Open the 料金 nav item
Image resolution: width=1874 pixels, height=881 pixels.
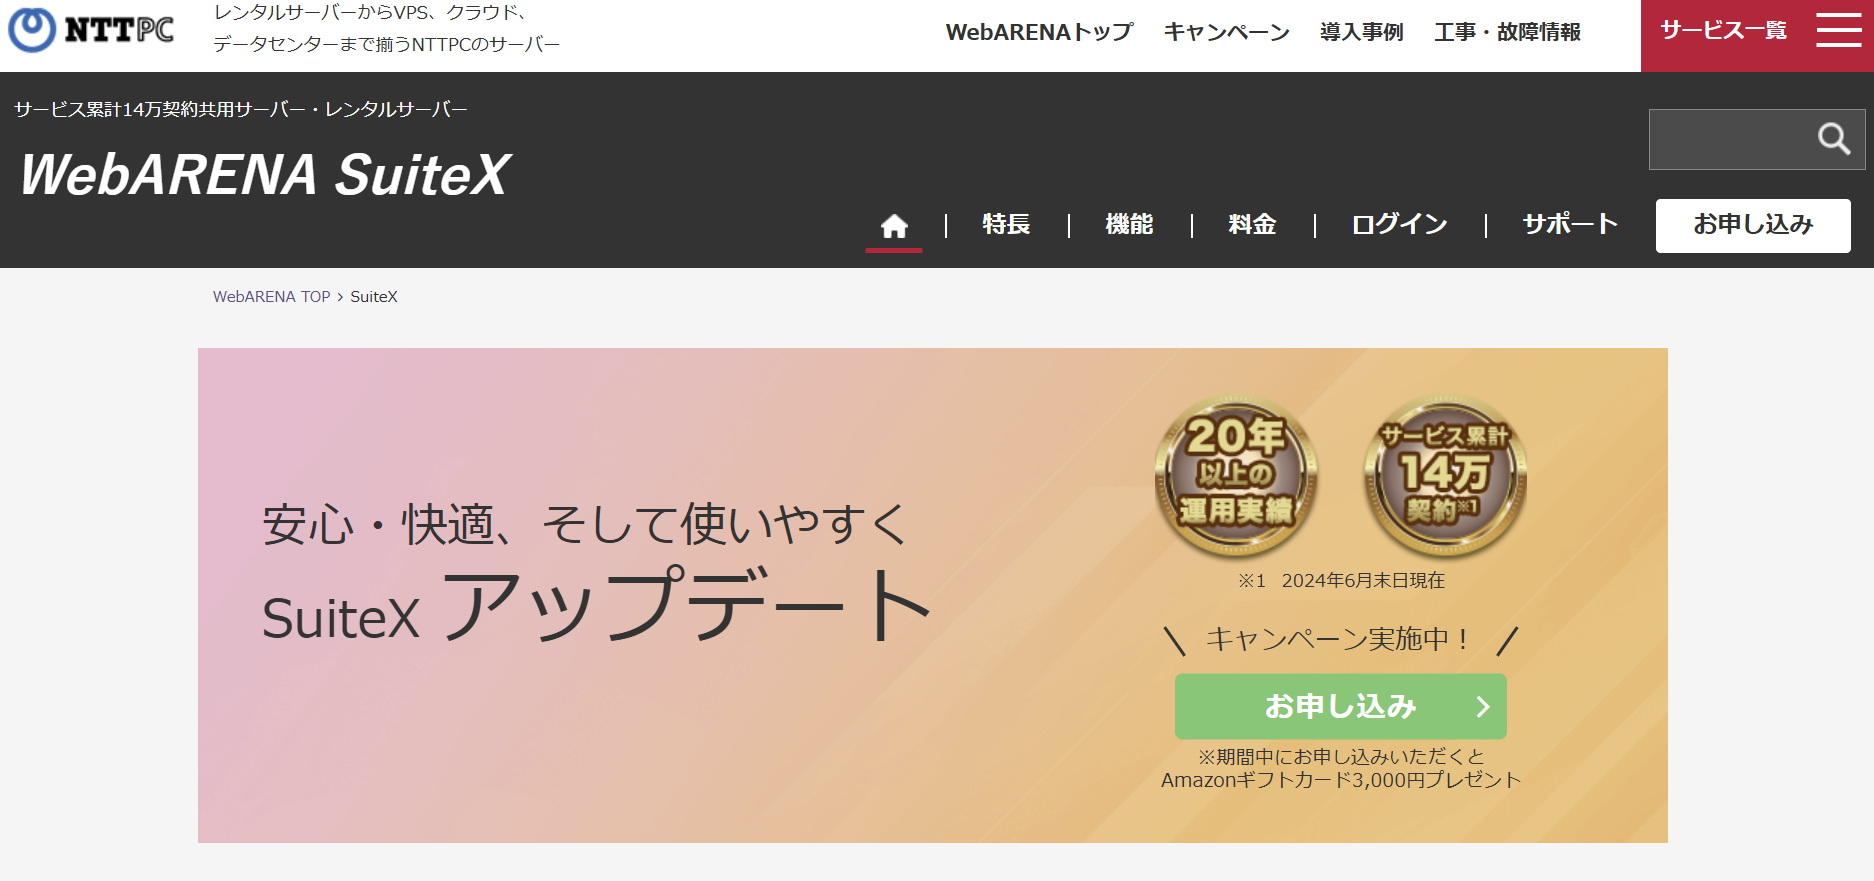point(1252,225)
